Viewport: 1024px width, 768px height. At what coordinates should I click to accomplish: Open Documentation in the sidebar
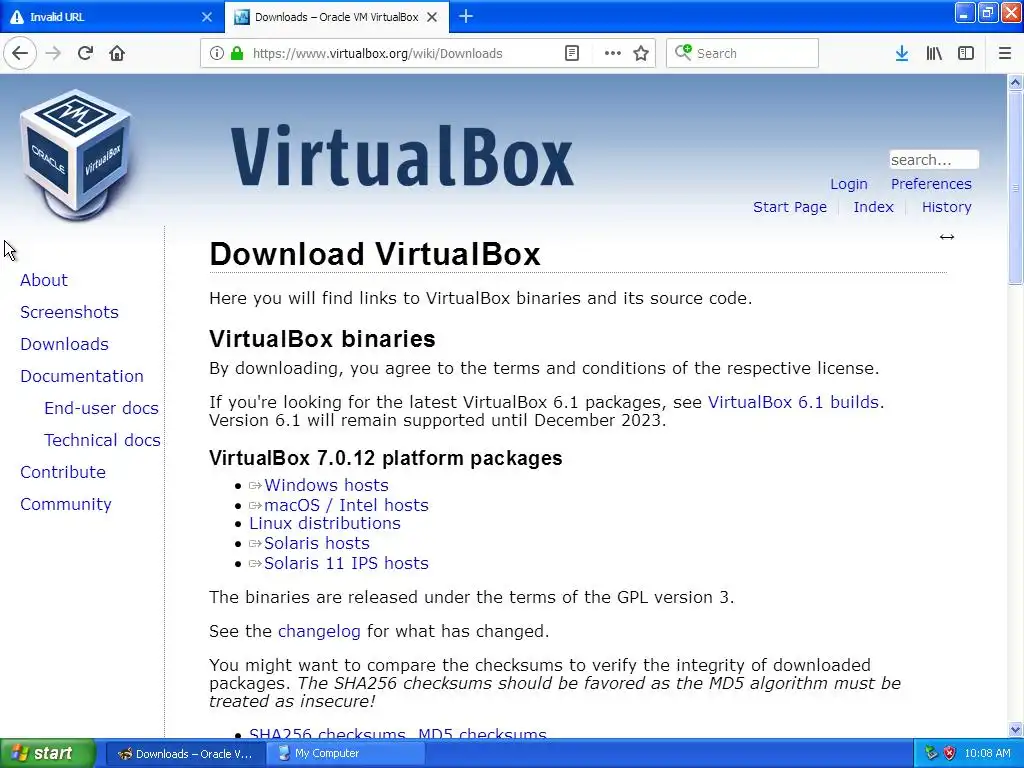tap(82, 376)
